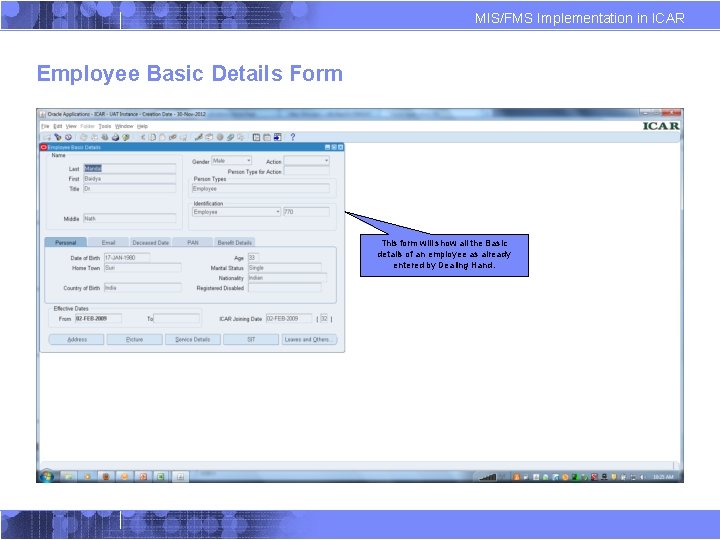Open the File menu
Viewport: 720px width, 540px height.
click(x=45, y=126)
